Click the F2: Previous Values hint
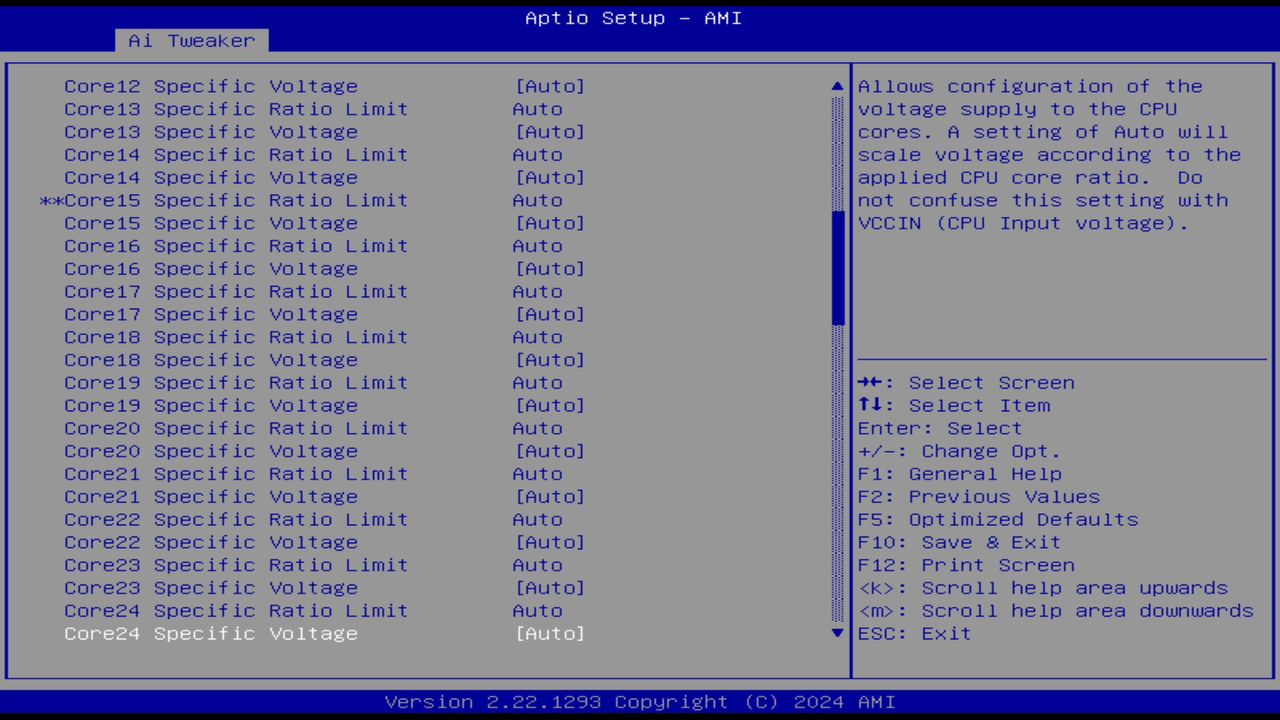The width and height of the screenshot is (1280, 720). point(979,497)
